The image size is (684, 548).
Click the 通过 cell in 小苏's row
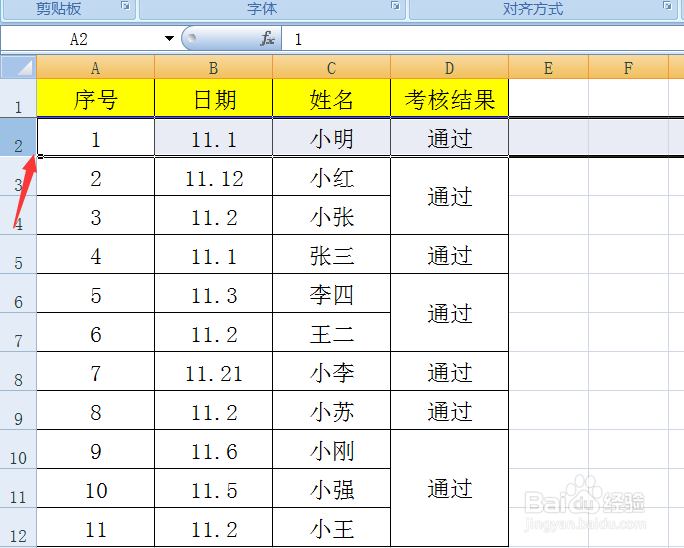[x=449, y=410]
